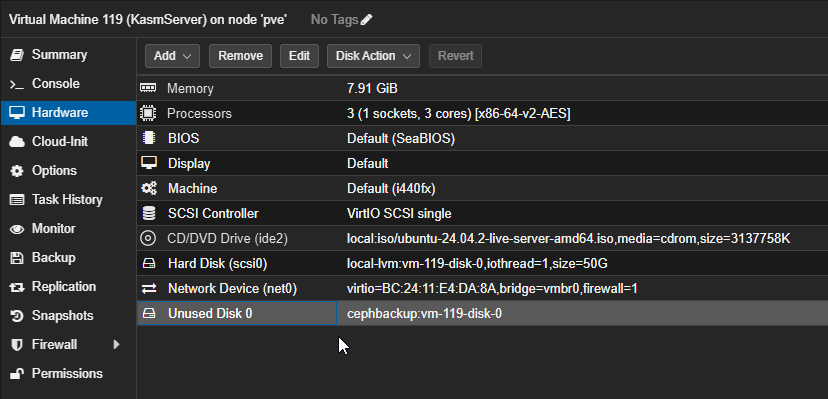The image size is (828, 399).
Task: Click the CD/DVD Drive disc icon
Action: tap(148, 239)
